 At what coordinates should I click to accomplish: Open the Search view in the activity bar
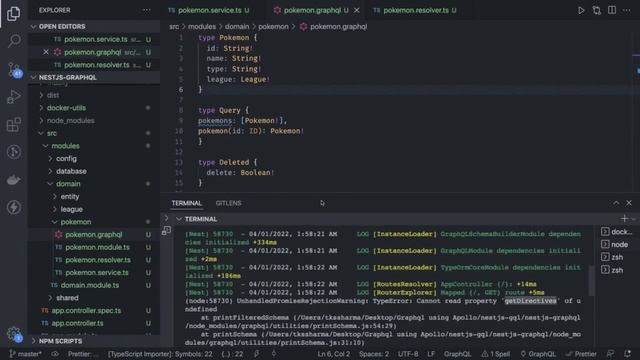click(x=14, y=41)
